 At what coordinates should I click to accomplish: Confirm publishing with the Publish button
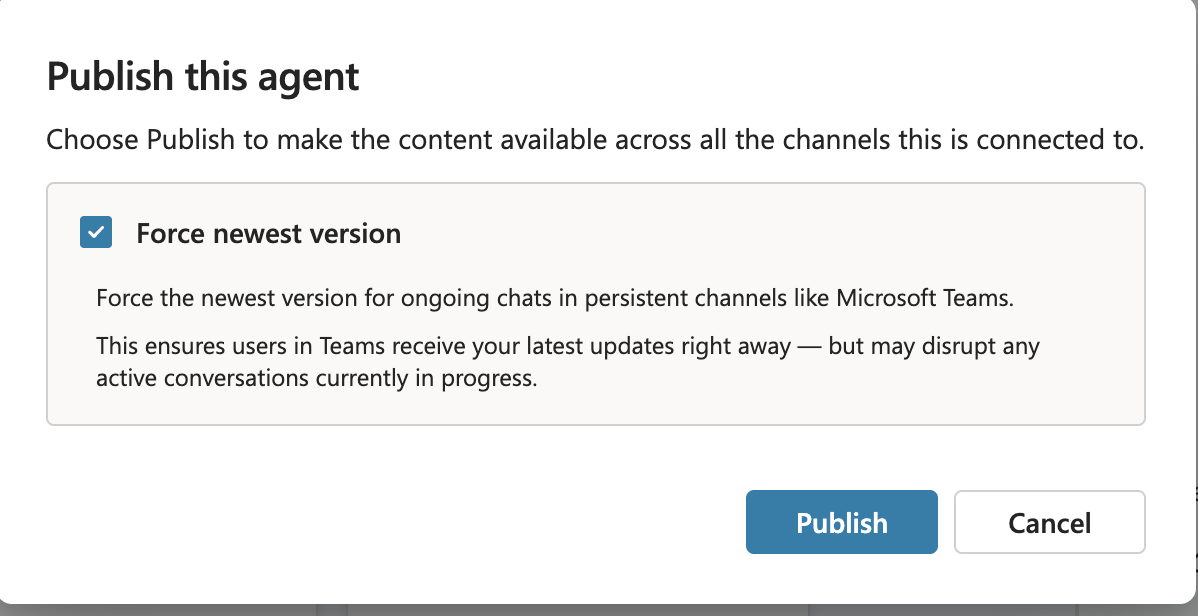[841, 521]
